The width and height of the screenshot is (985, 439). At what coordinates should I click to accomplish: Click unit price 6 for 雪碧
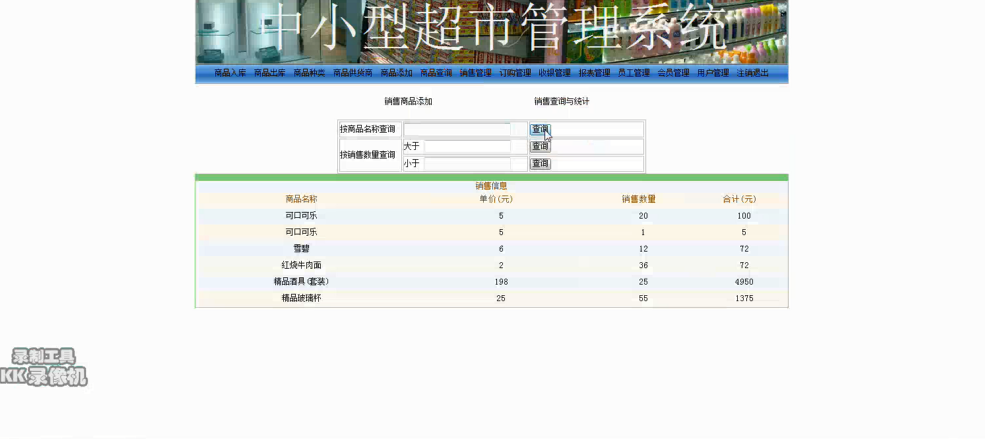tap(501, 249)
